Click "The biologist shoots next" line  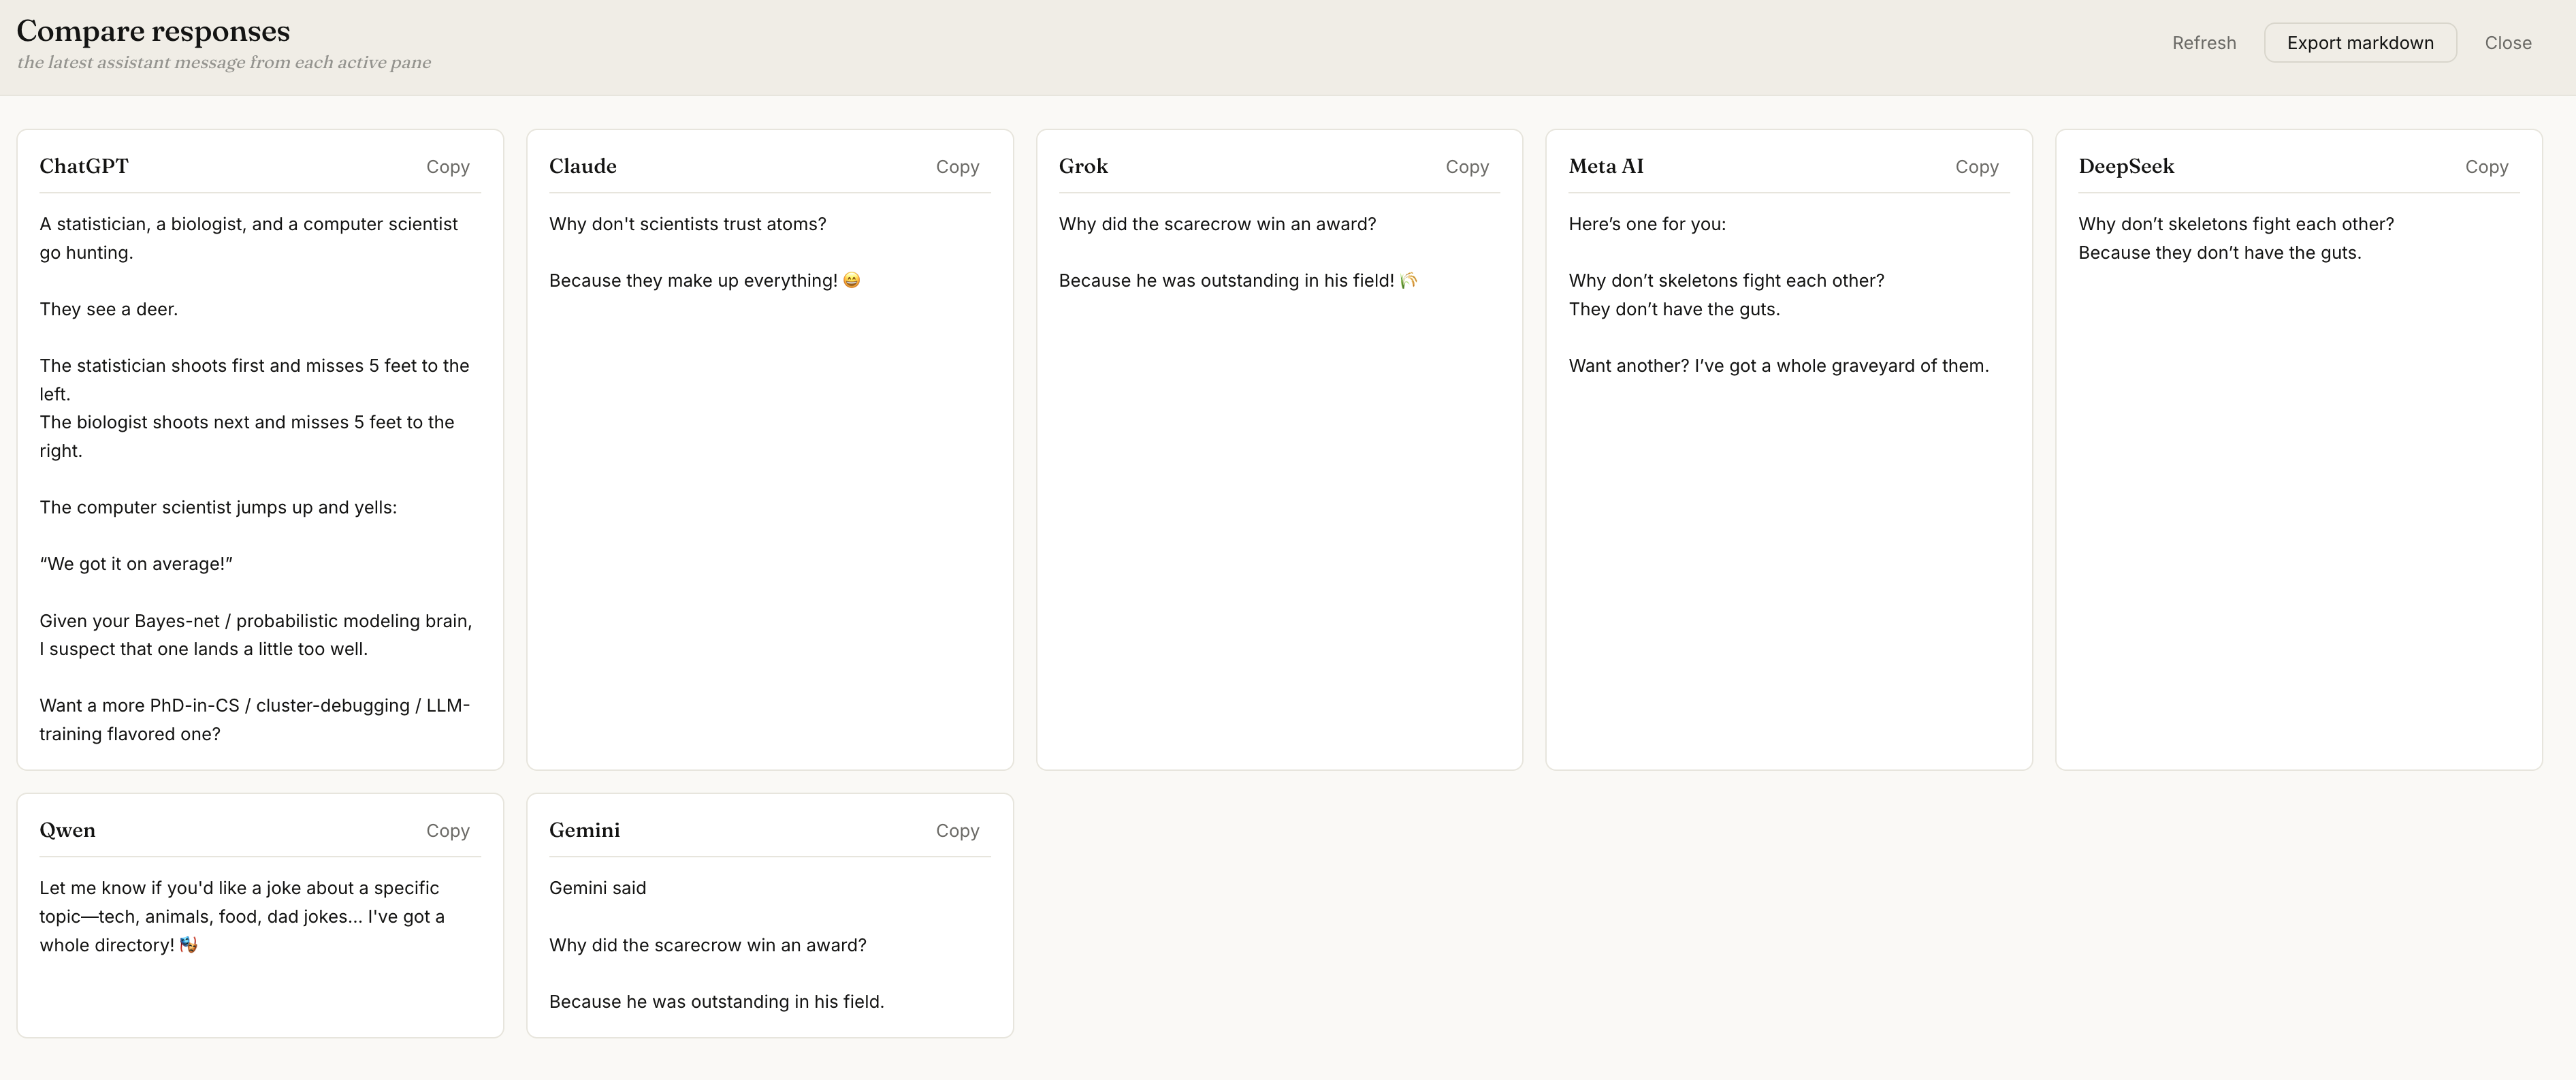[247, 436]
